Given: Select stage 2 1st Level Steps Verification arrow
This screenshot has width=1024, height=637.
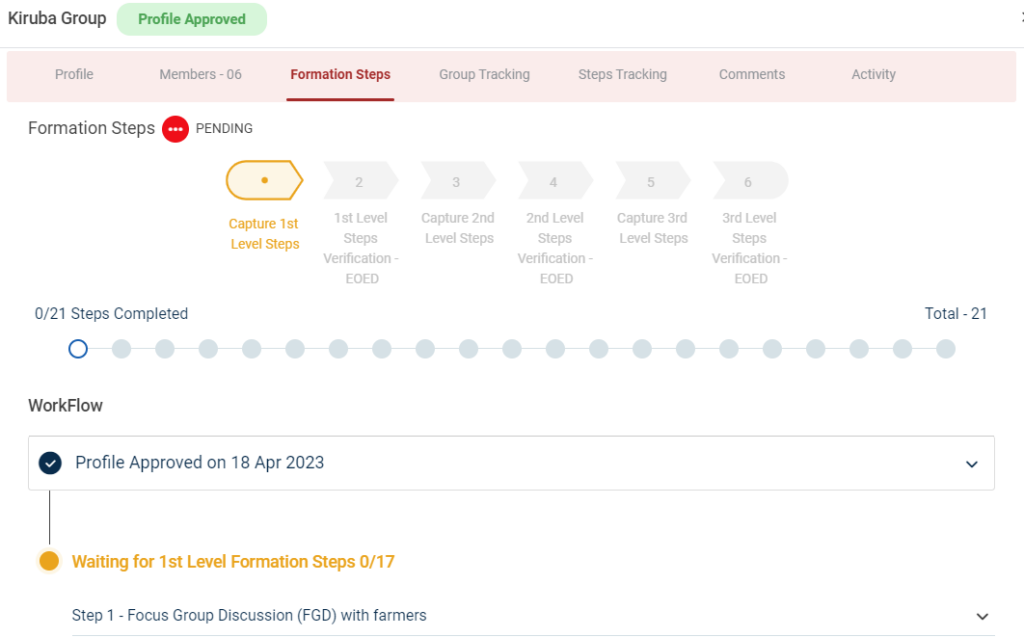Looking at the screenshot, I should (x=360, y=182).
